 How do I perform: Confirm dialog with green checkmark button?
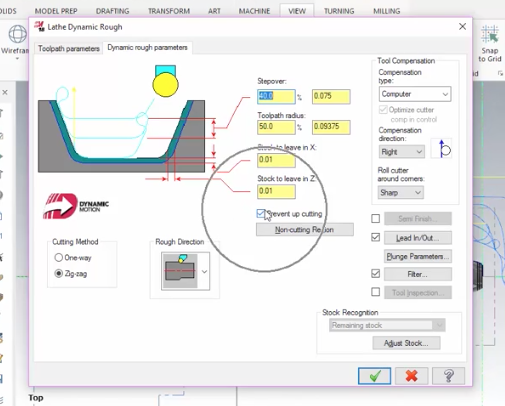374,376
